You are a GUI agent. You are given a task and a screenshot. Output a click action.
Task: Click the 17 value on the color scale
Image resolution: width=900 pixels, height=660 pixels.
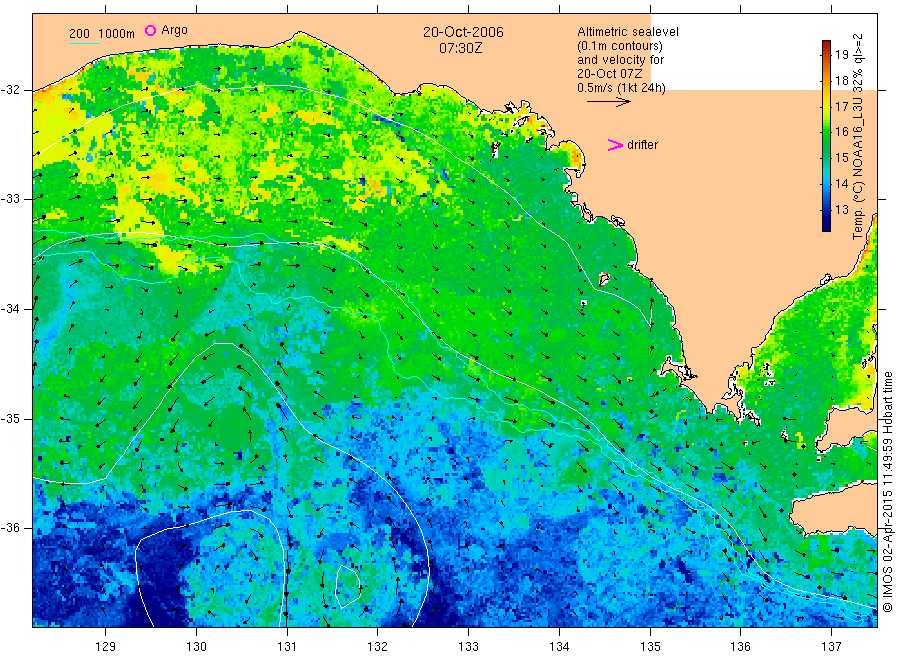tap(841, 106)
